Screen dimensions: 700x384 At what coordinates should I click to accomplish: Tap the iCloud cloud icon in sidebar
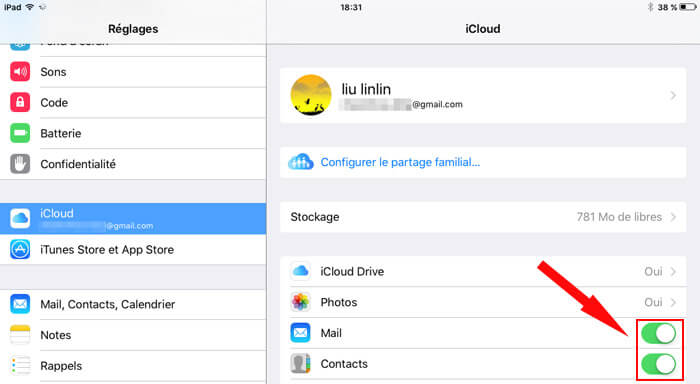pos(20,218)
